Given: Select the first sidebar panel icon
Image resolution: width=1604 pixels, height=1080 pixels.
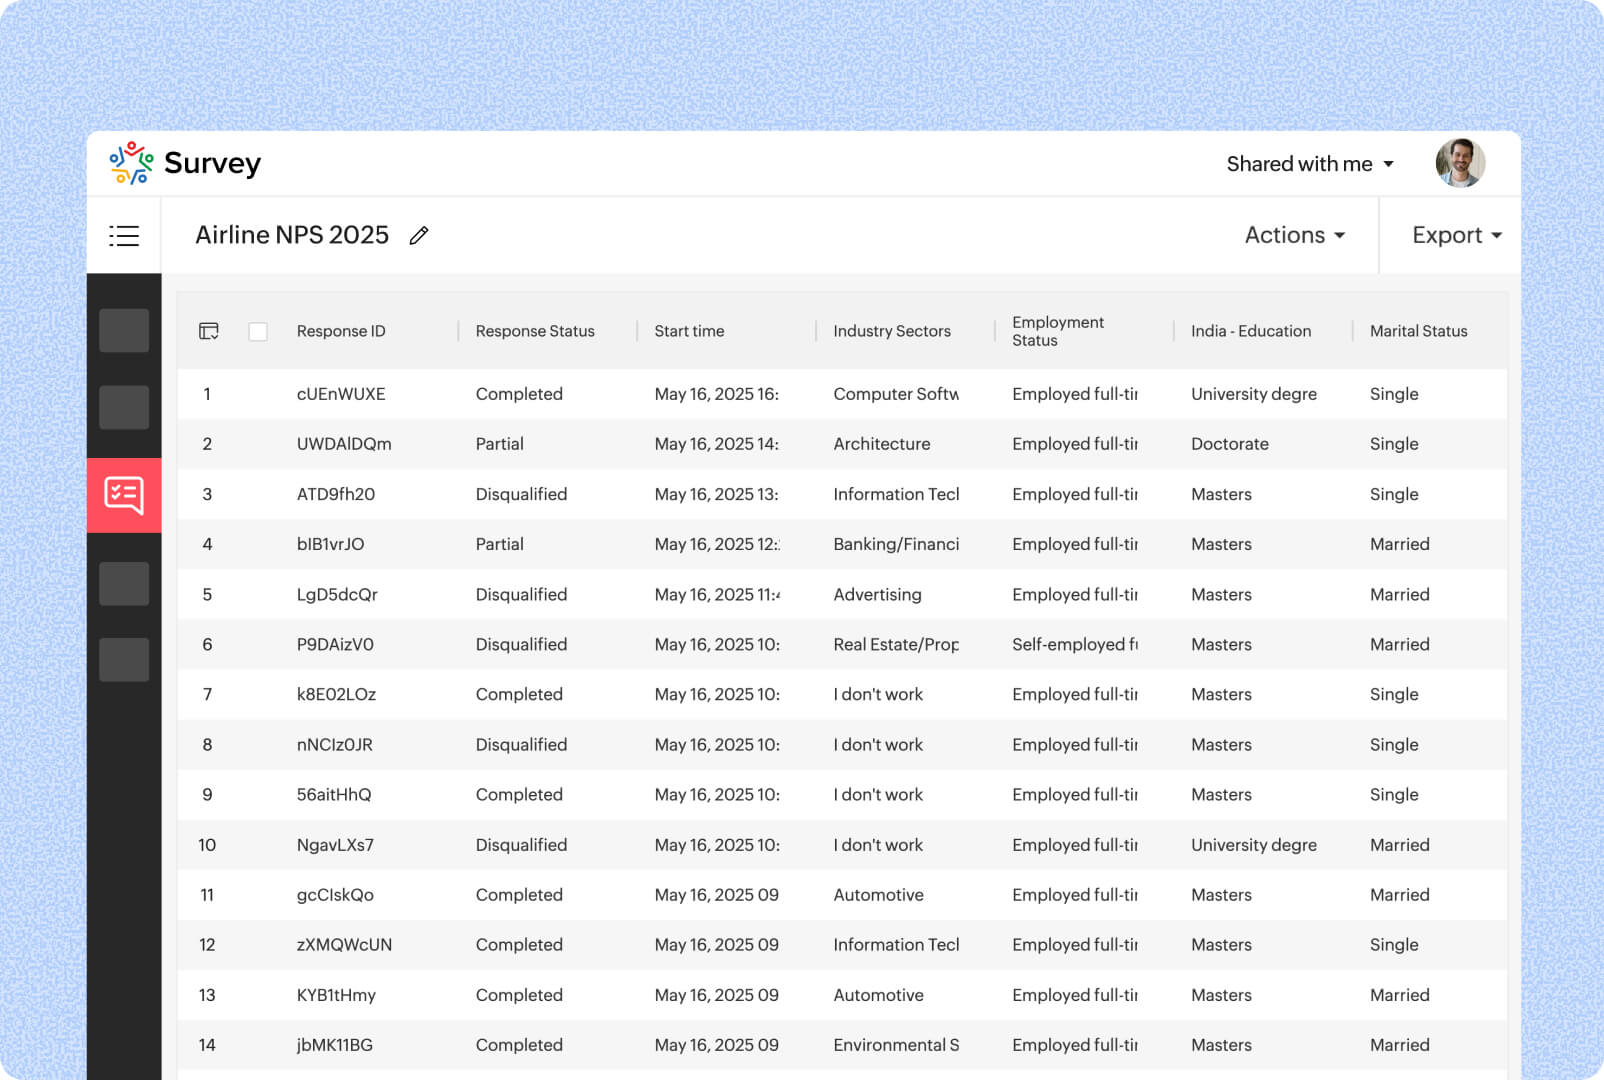Looking at the screenshot, I should (x=124, y=330).
